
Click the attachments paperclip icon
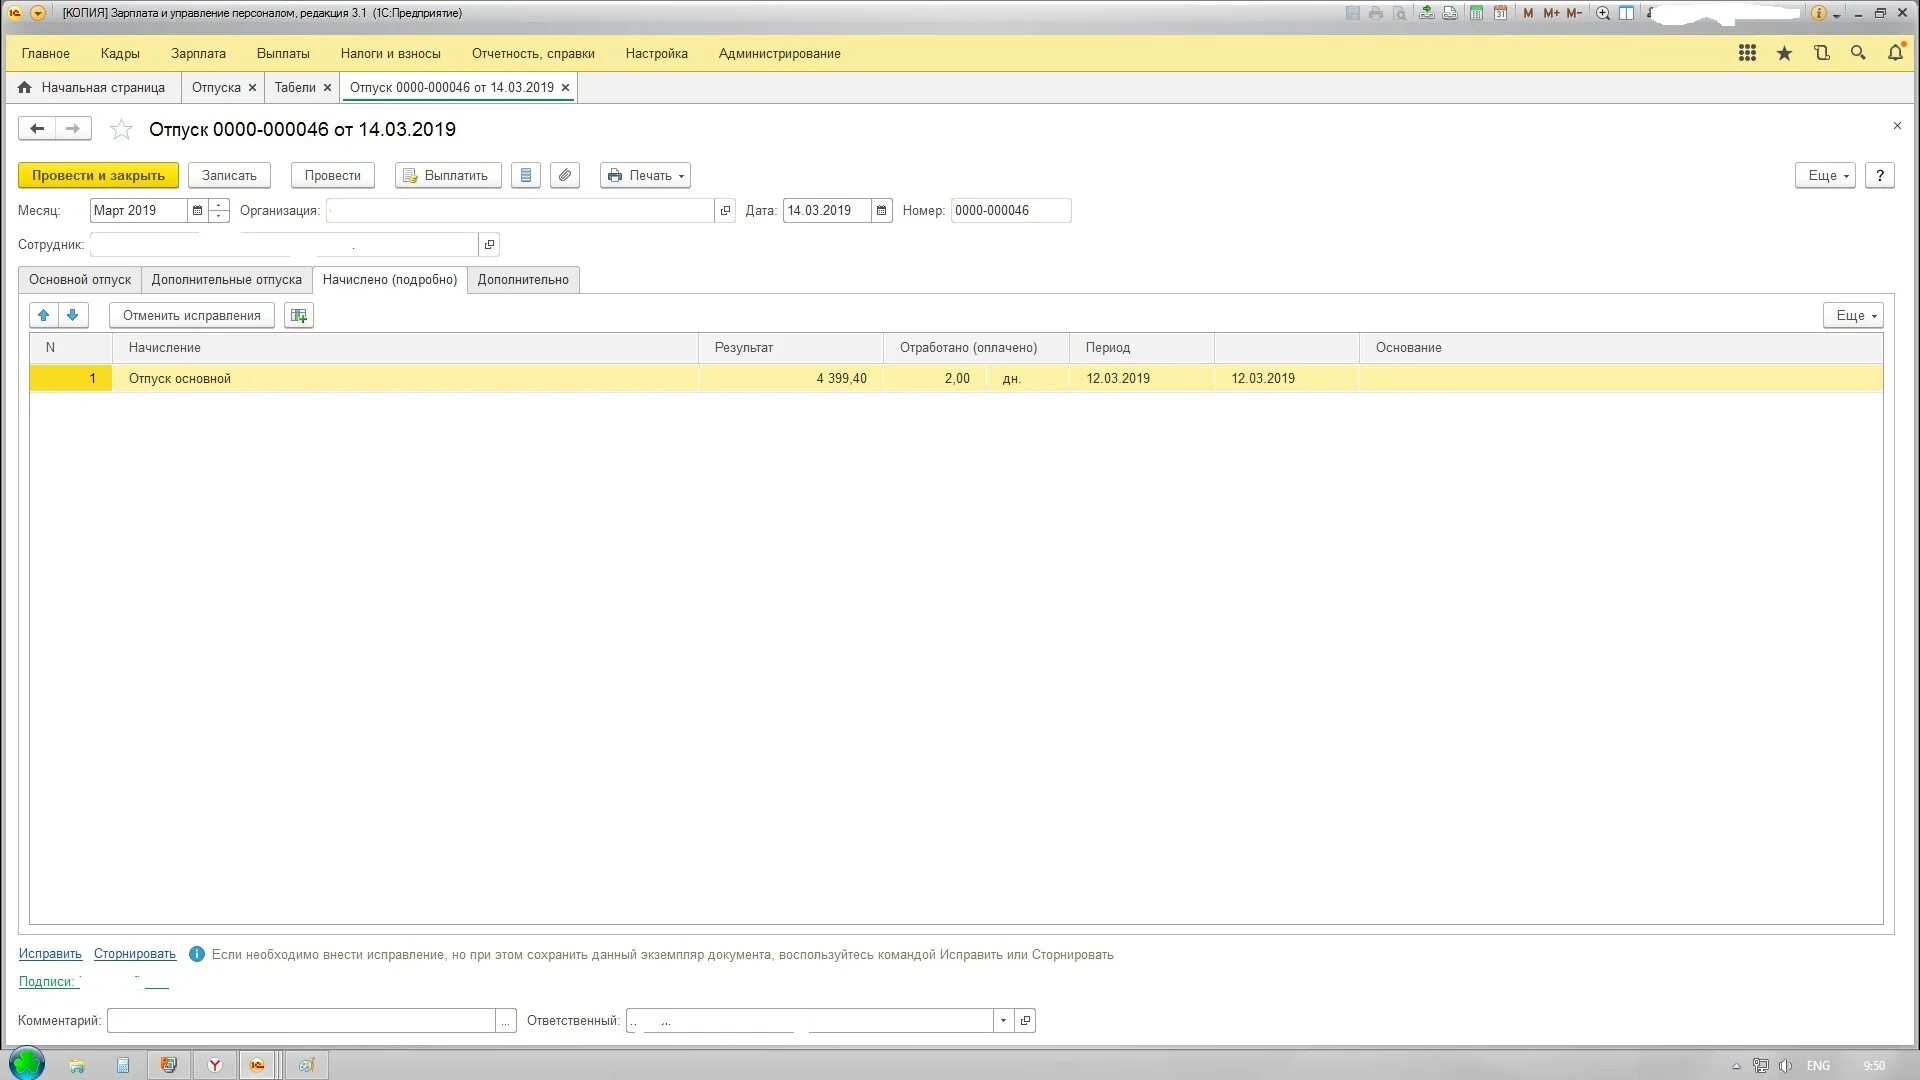tap(565, 175)
